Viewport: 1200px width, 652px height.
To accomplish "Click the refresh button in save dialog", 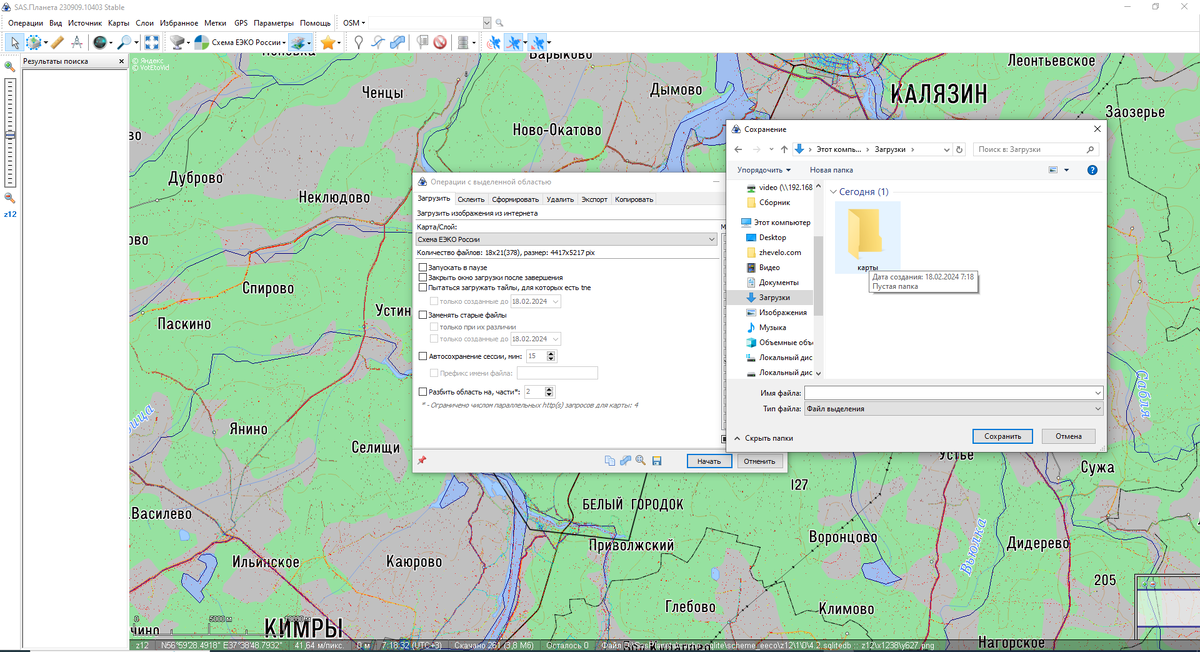I will [x=960, y=149].
